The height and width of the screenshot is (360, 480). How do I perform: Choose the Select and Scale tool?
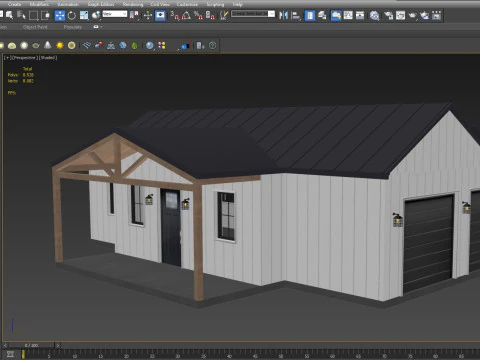point(84,15)
